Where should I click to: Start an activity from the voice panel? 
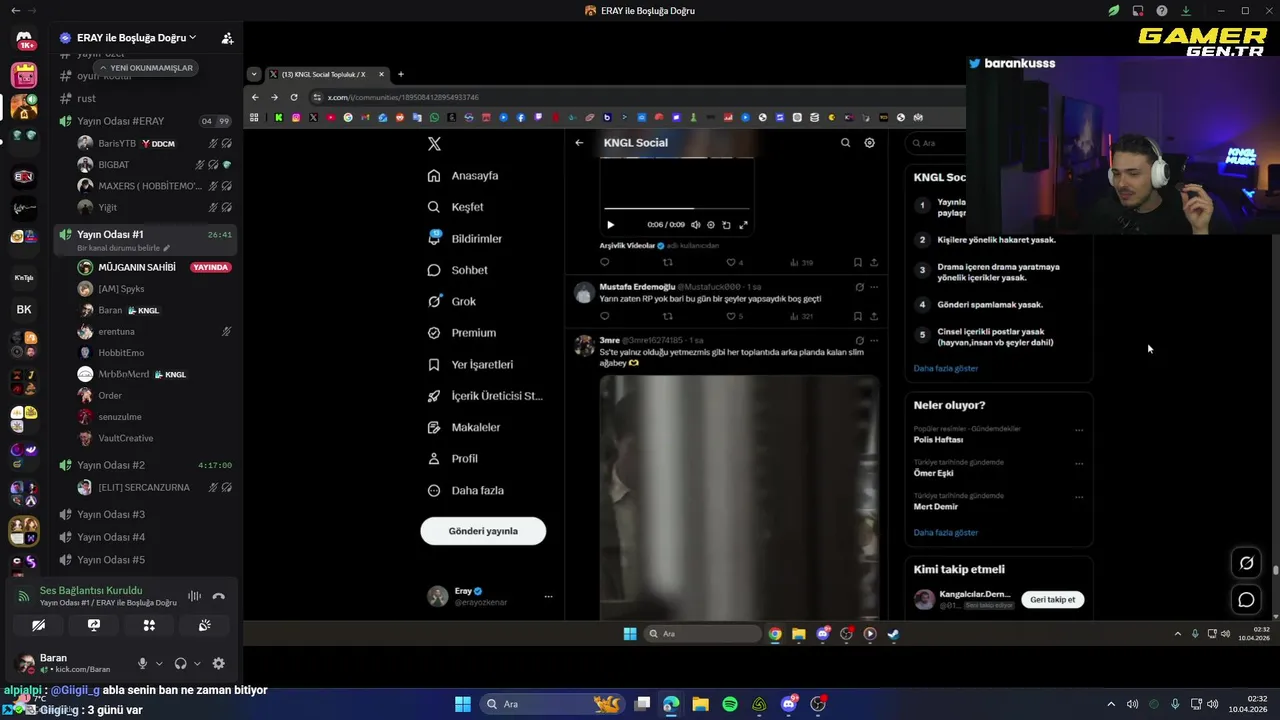click(149, 625)
